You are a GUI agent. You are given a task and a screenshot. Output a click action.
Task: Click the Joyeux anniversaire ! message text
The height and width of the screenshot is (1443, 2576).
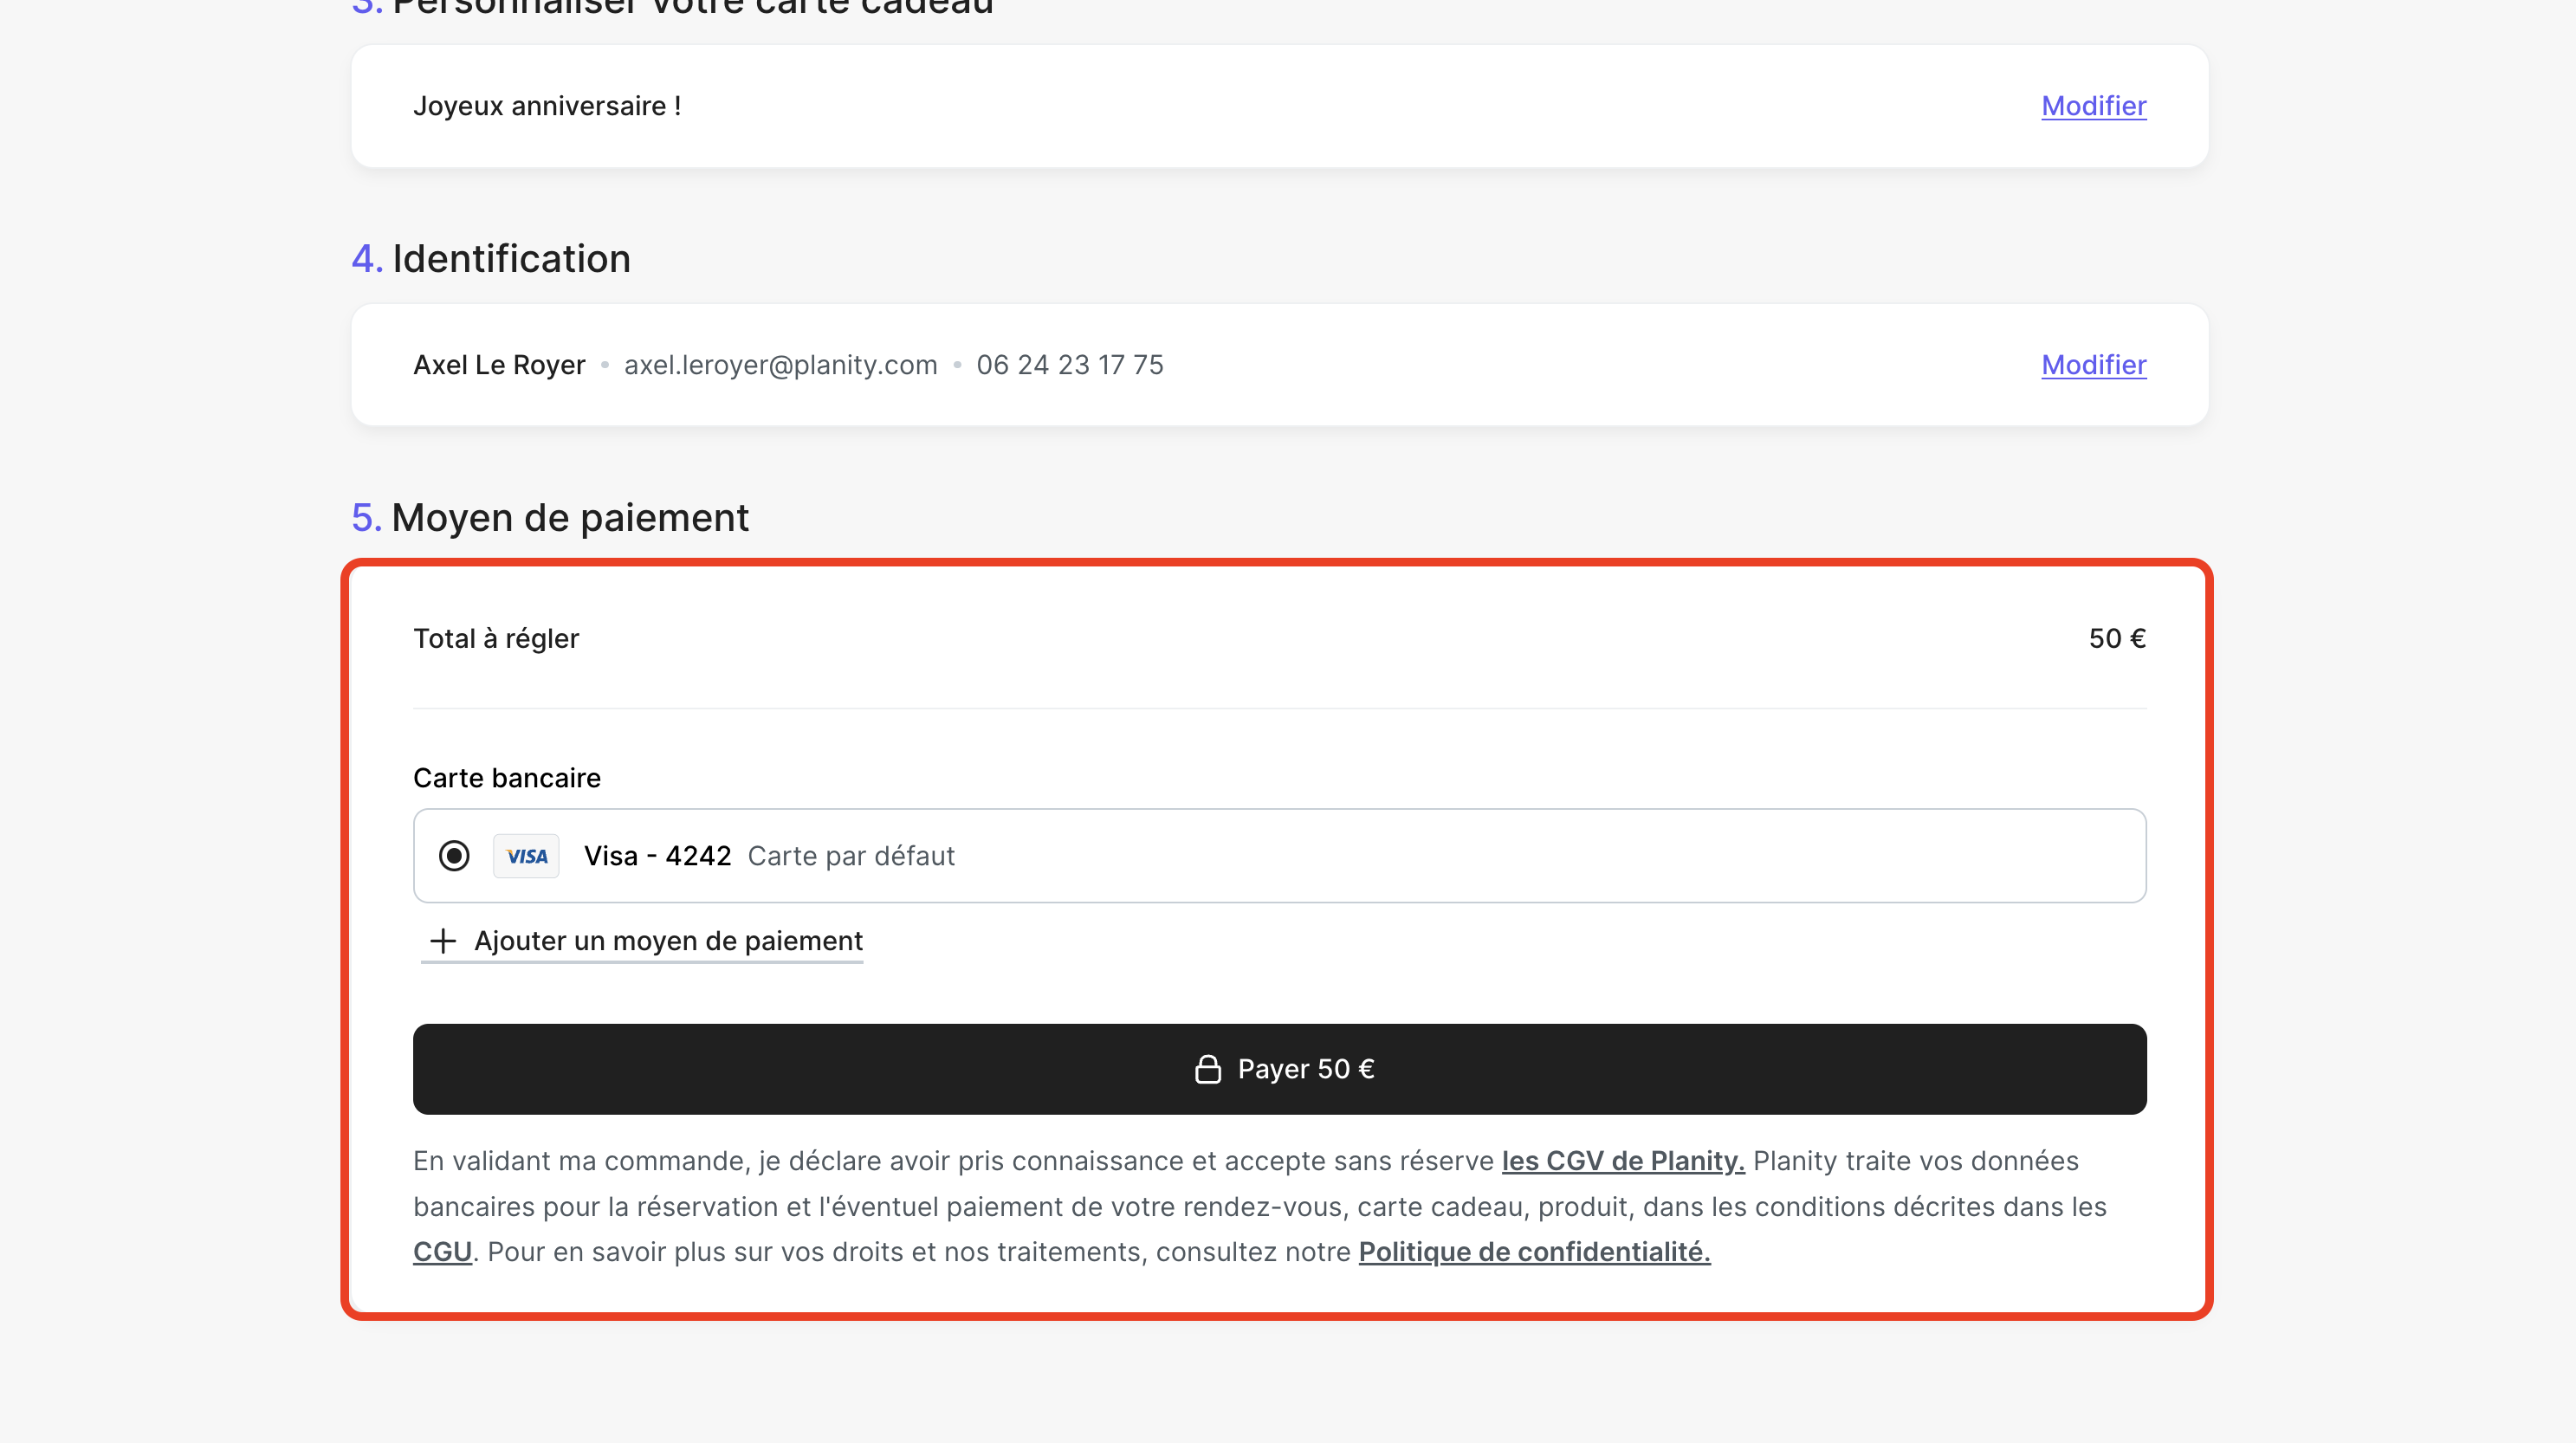(x=547, y=106)
